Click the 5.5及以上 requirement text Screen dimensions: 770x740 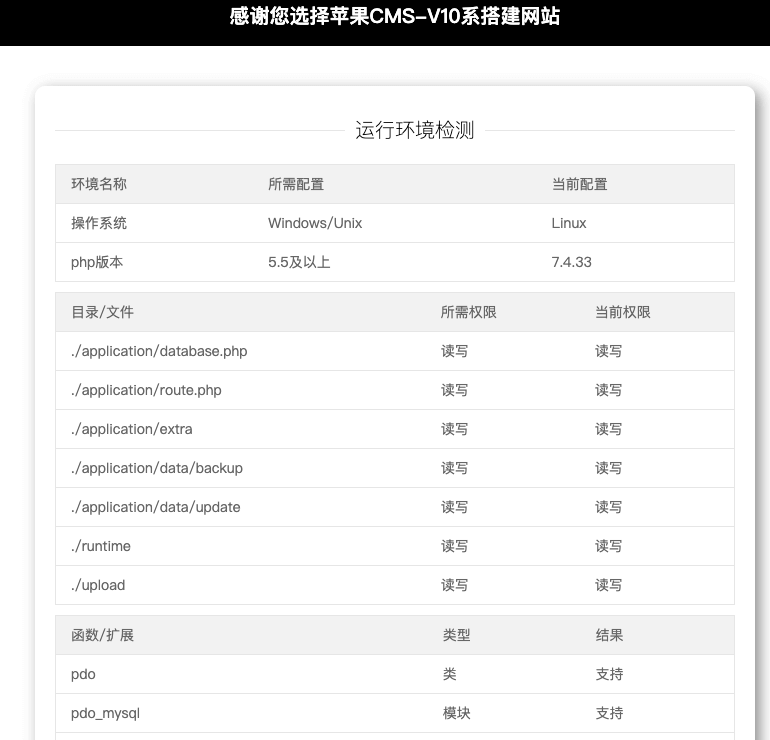299,262
